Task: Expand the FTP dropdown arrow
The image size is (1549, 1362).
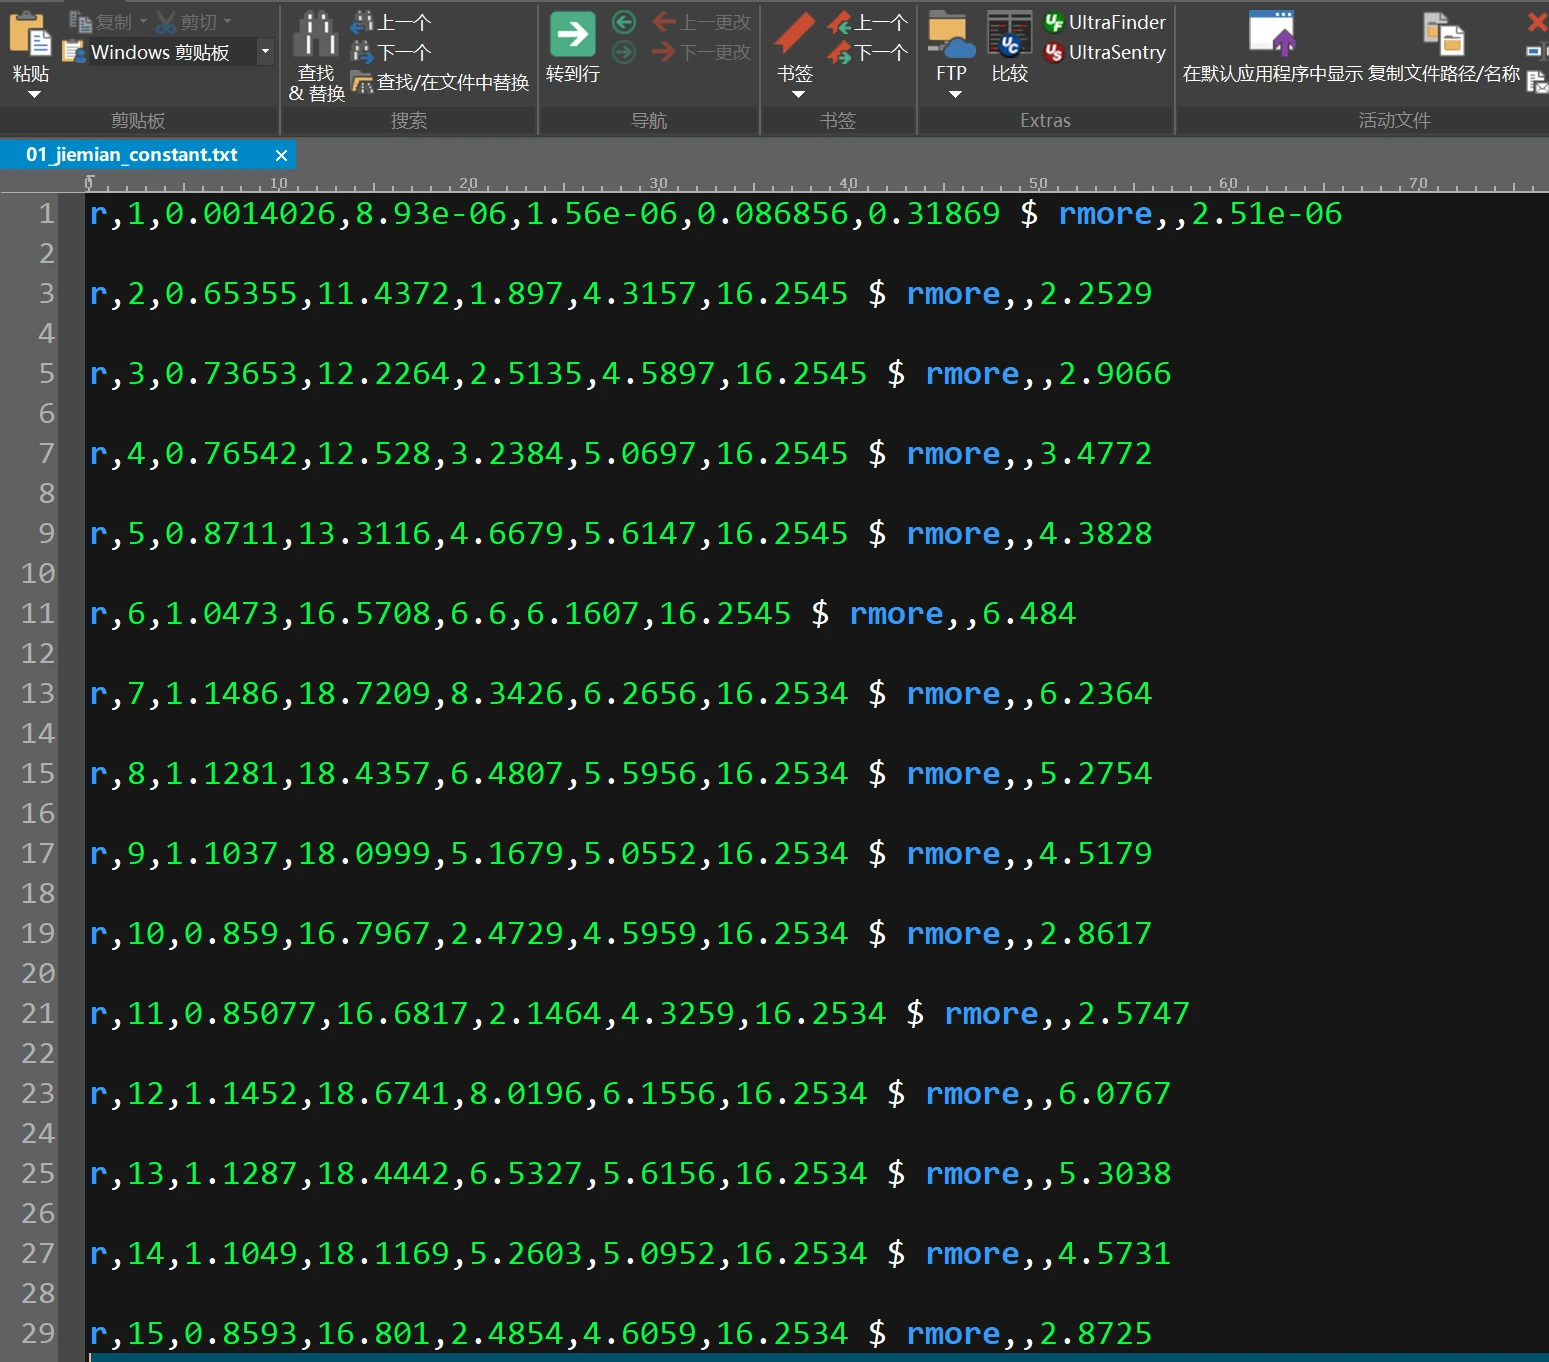Action: [955, 95]
